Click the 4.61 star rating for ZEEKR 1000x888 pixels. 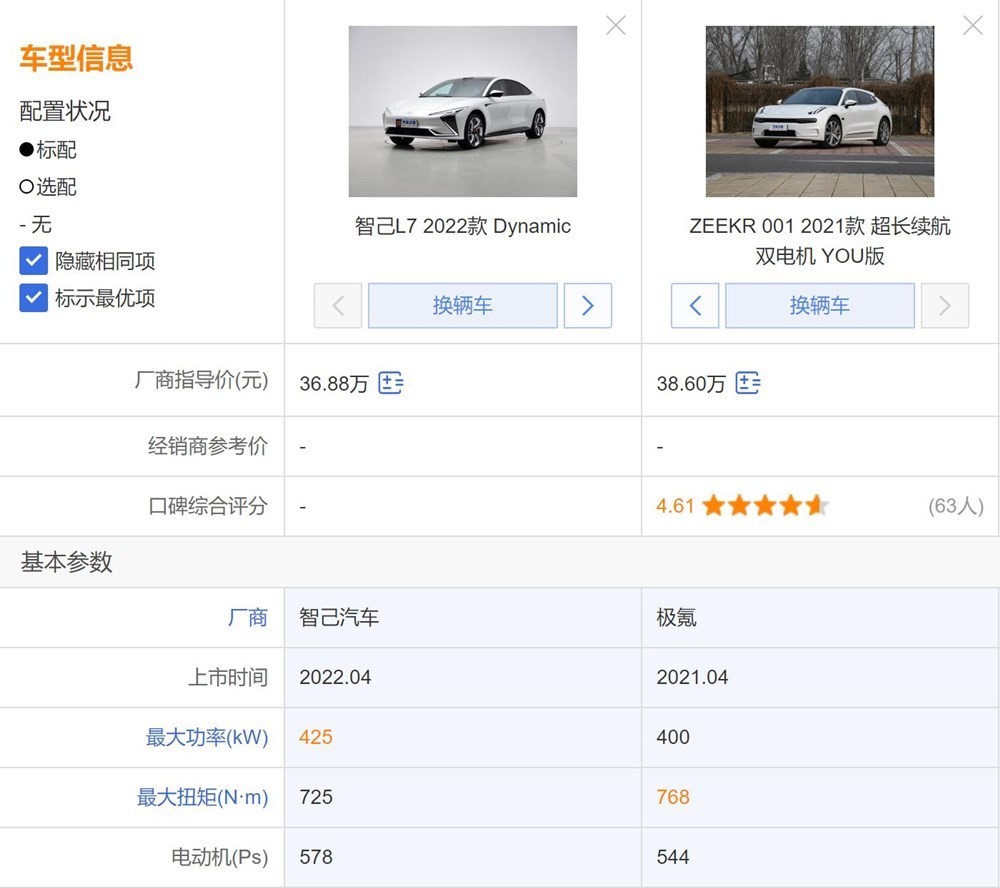(742, 506)
